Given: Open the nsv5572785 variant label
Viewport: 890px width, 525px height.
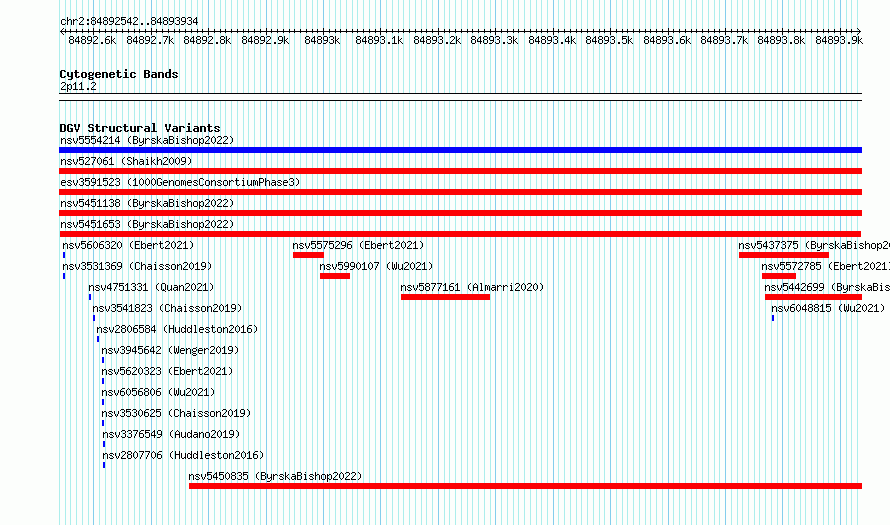Looking at the screenshot, I should click(825, 266).
